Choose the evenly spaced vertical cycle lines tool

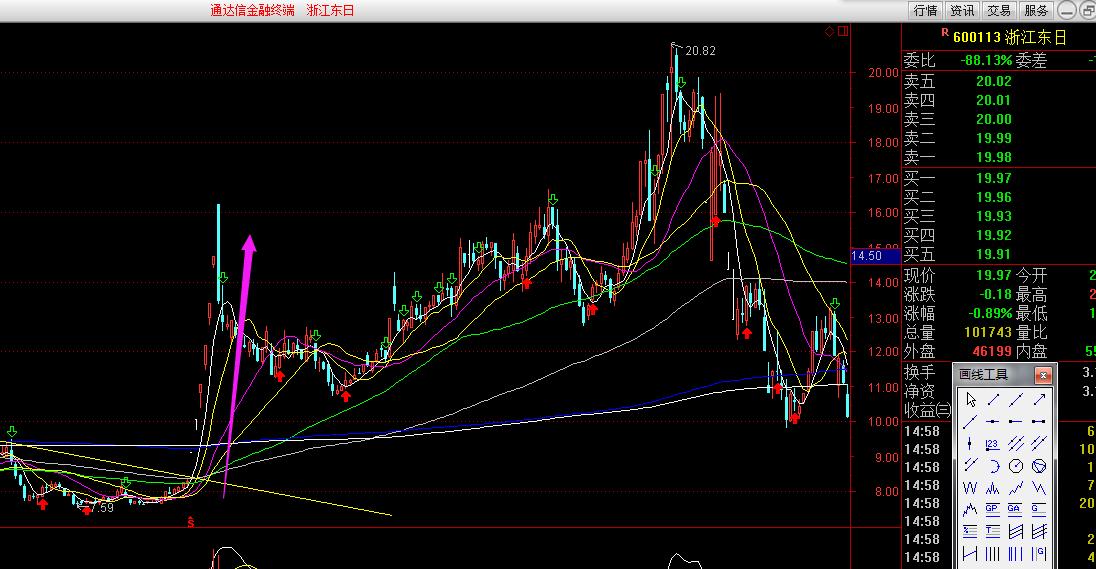[993, 554]
